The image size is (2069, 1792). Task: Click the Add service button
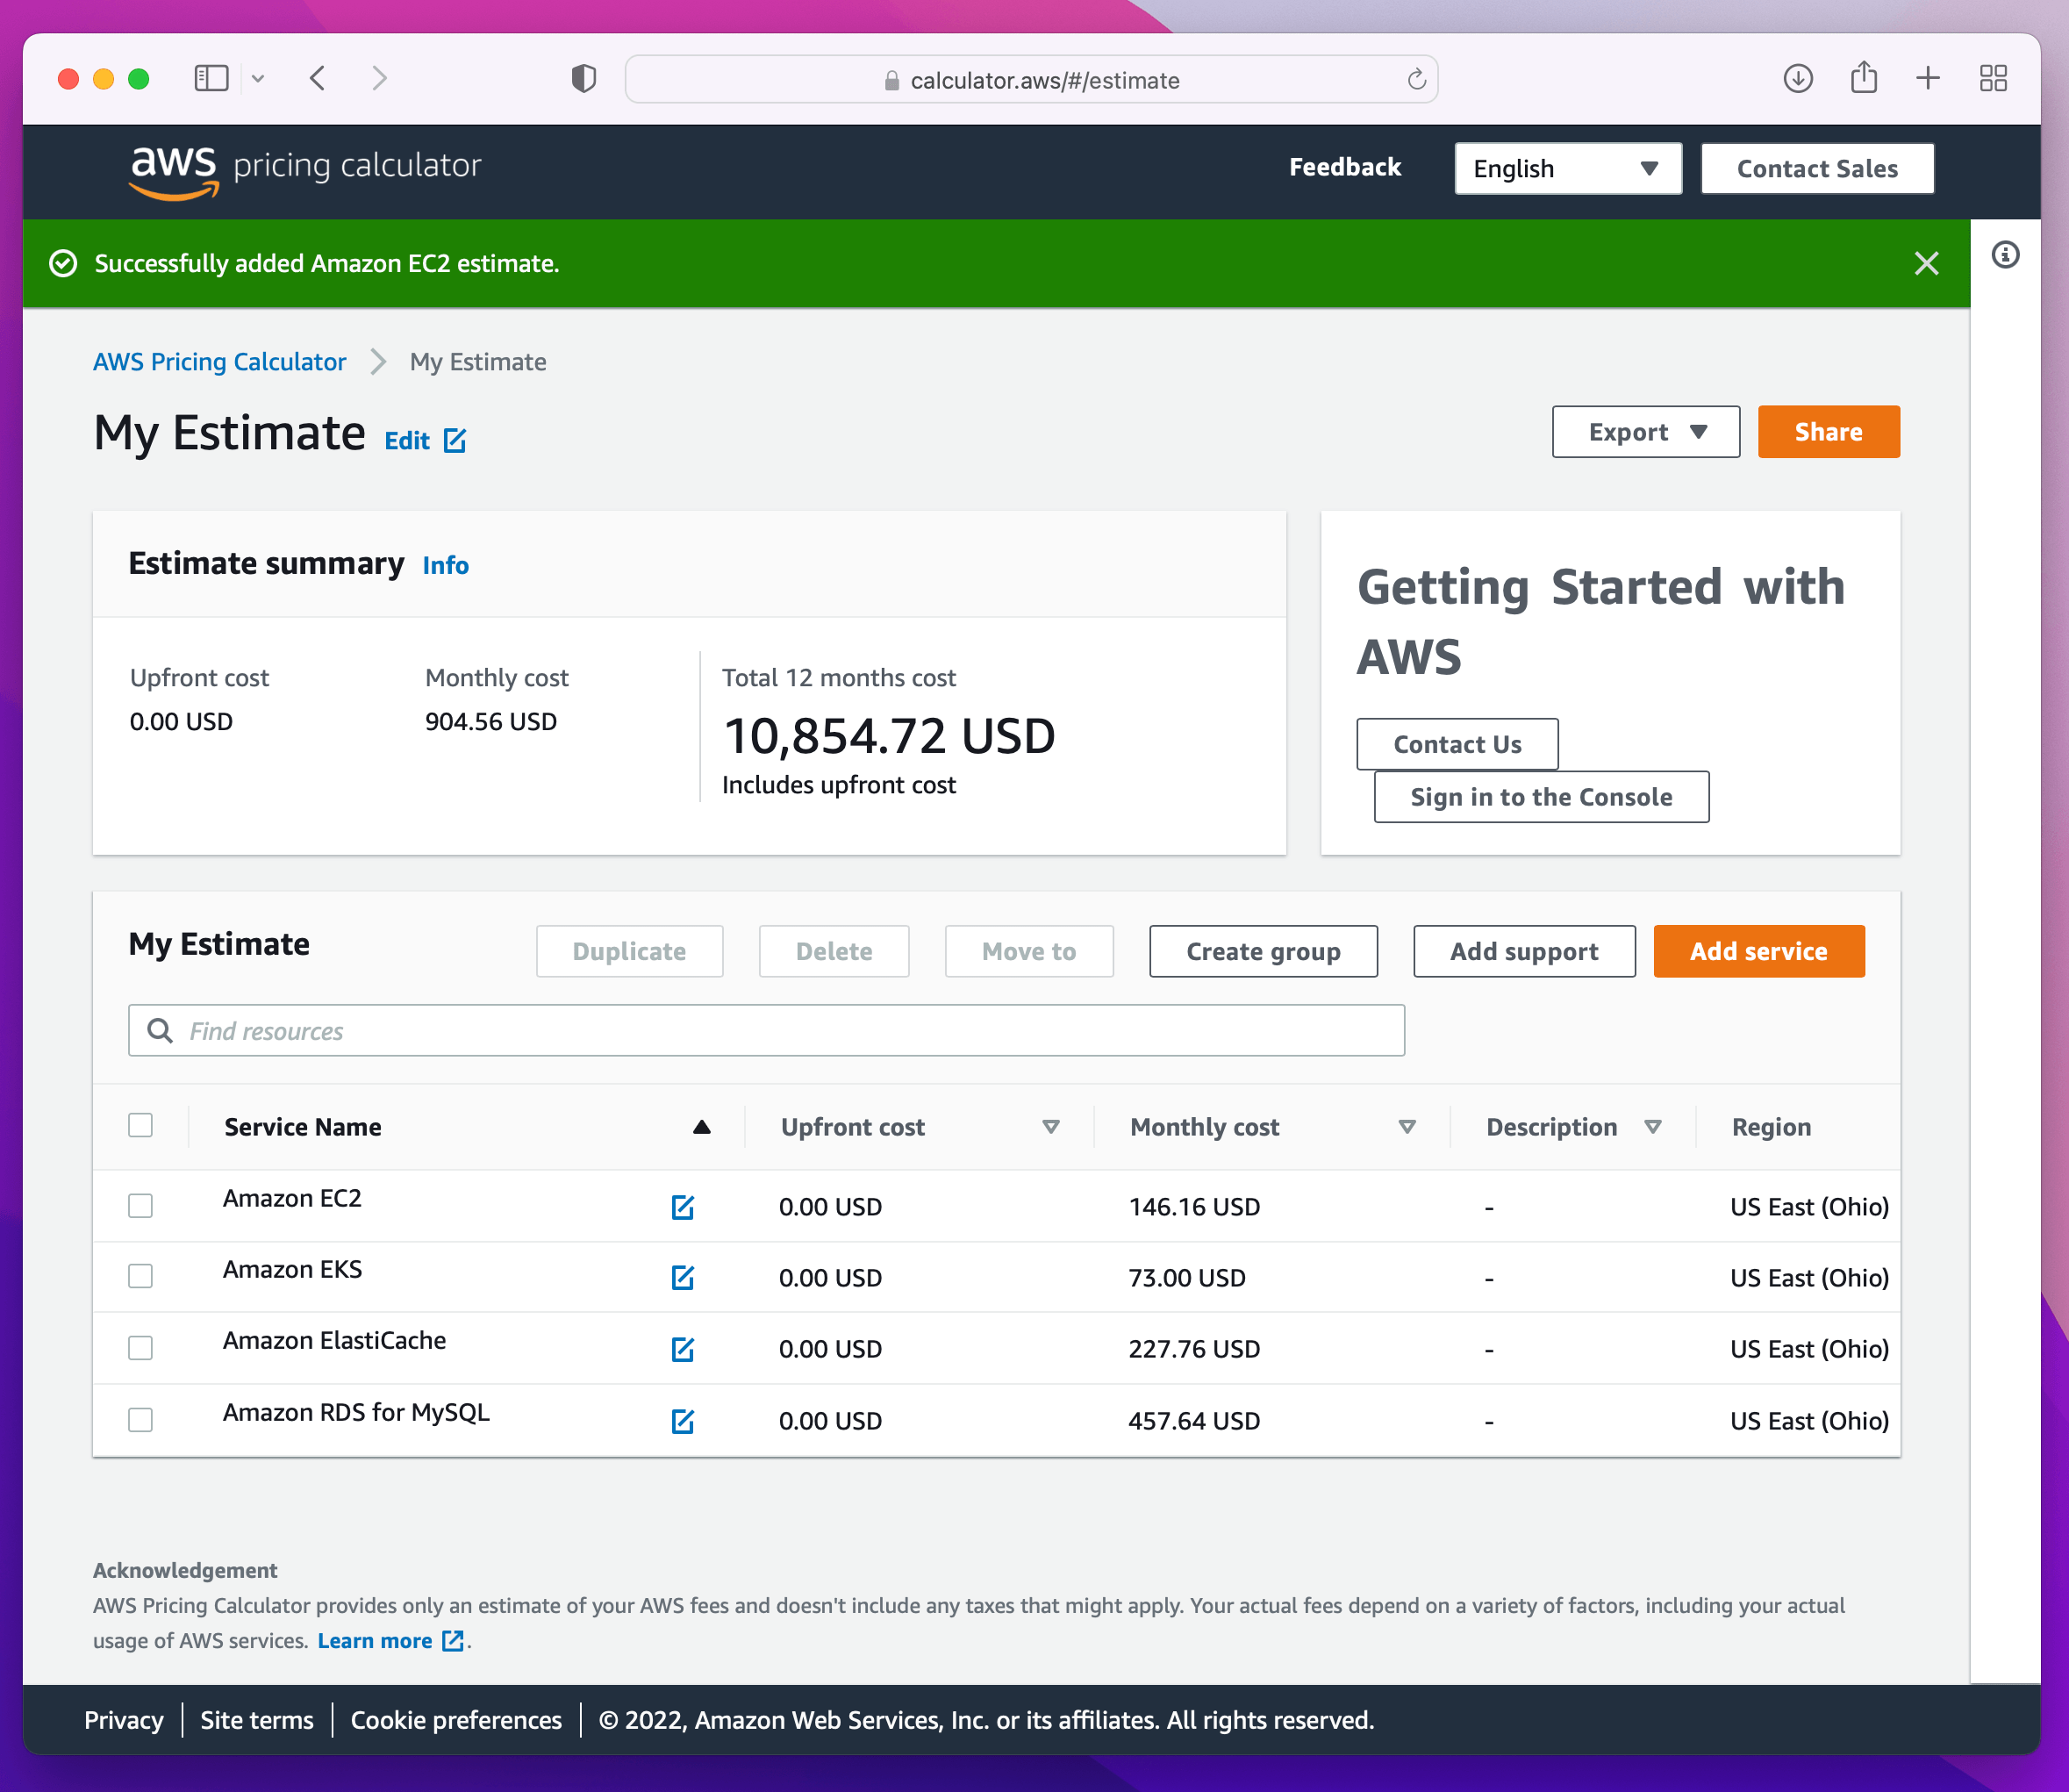pyautogui.click(x=1758, y=951)
